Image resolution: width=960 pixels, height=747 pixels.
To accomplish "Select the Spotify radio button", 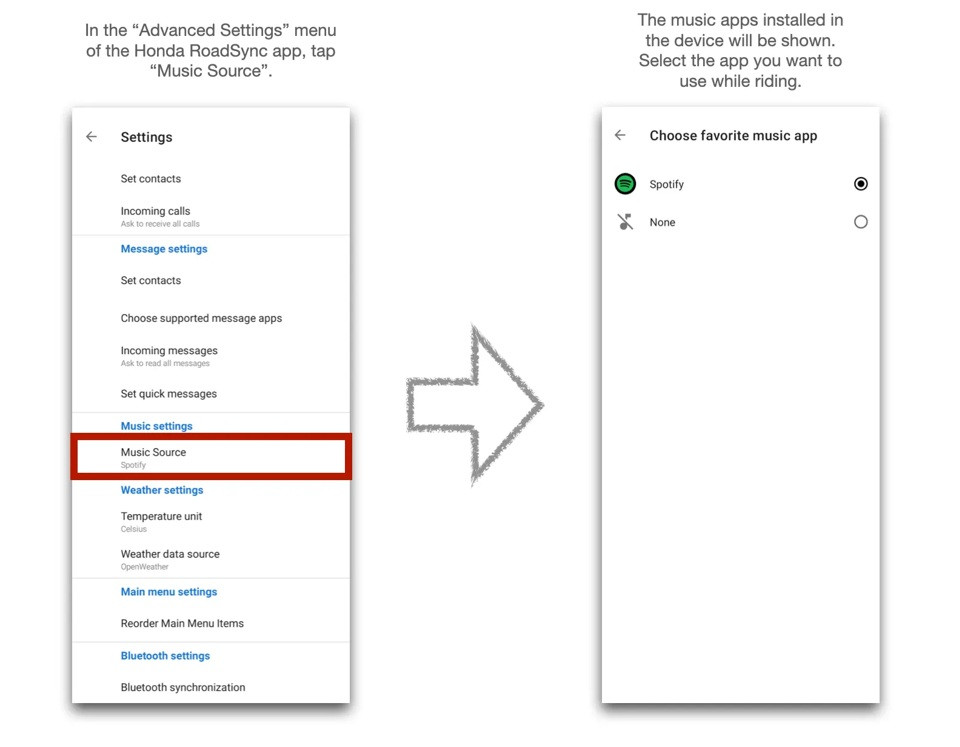I will (x=860, y=184).
